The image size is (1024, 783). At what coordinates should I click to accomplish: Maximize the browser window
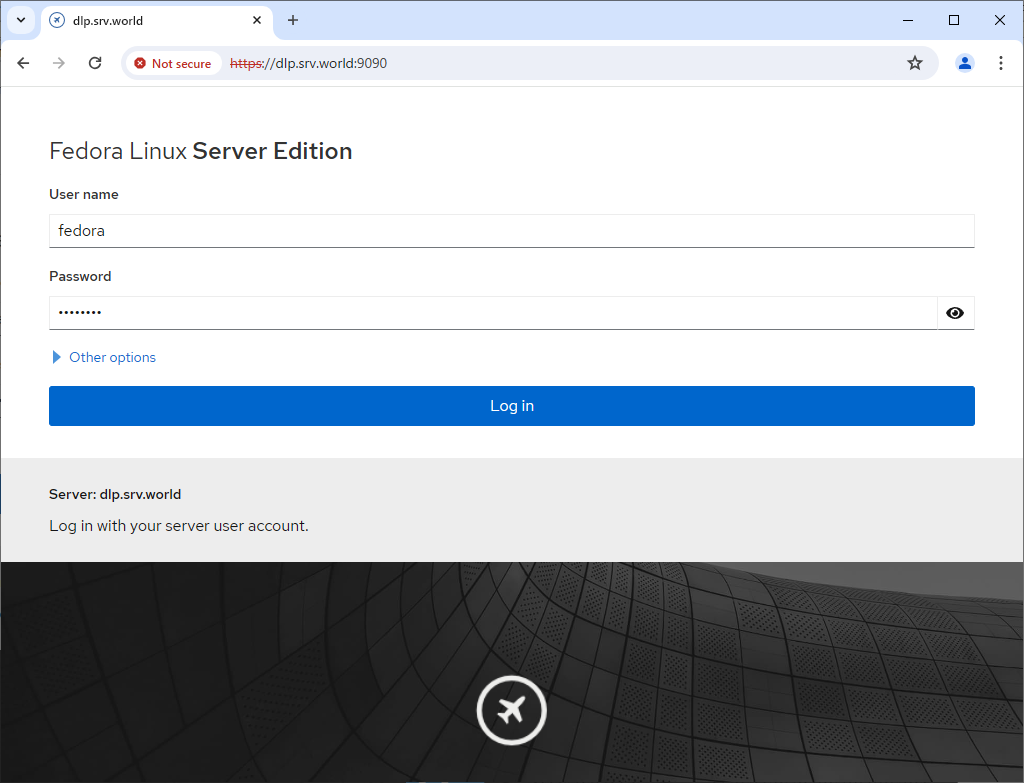point(953,20)
